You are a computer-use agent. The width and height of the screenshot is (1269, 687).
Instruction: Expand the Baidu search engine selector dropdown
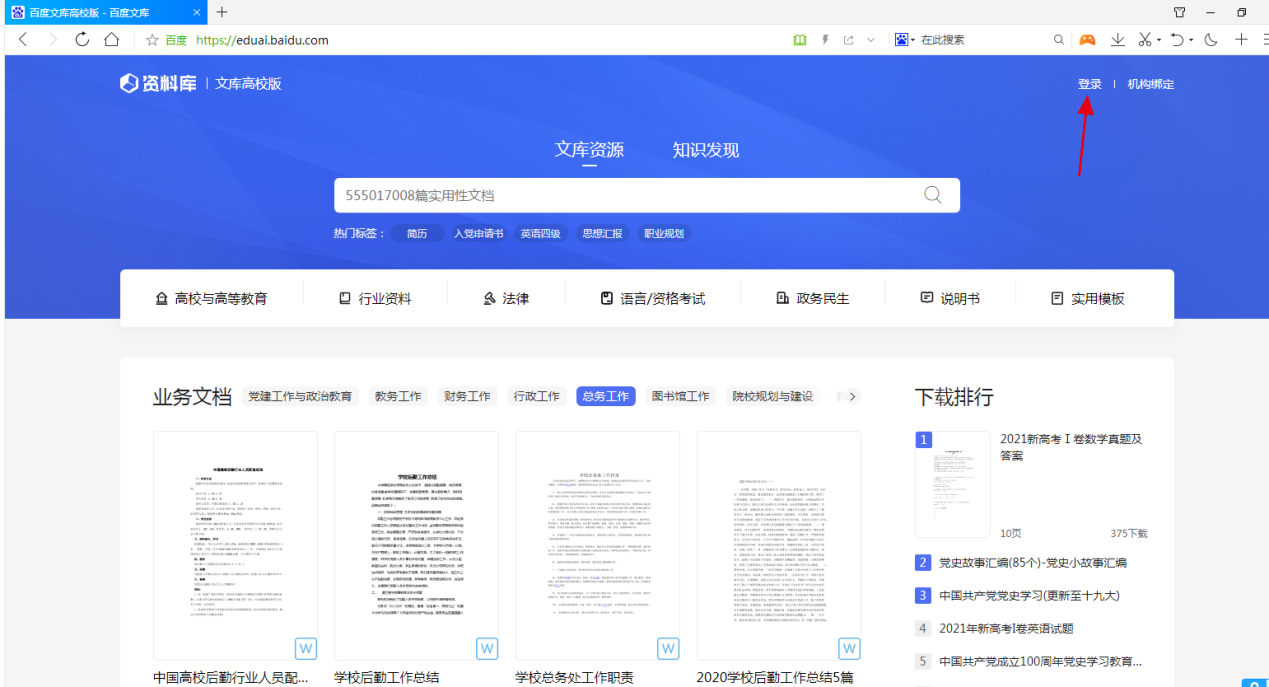coord(904,40)
